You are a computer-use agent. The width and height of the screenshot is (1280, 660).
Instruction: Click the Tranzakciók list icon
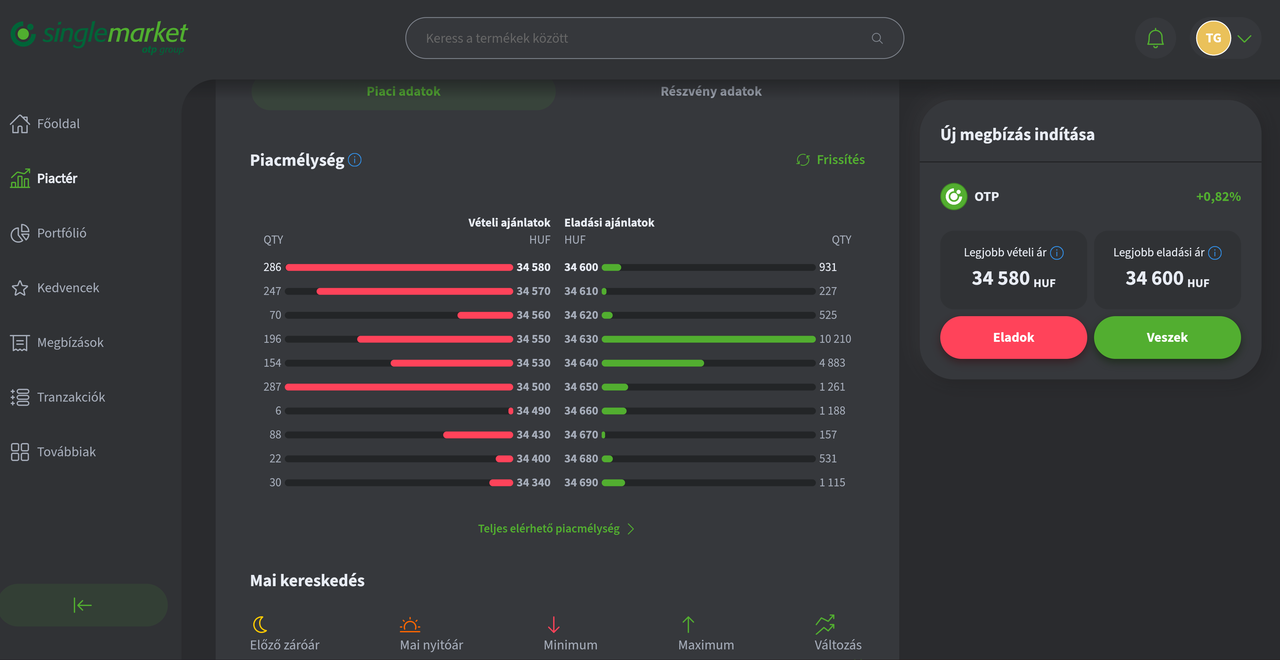pos(20,397)
